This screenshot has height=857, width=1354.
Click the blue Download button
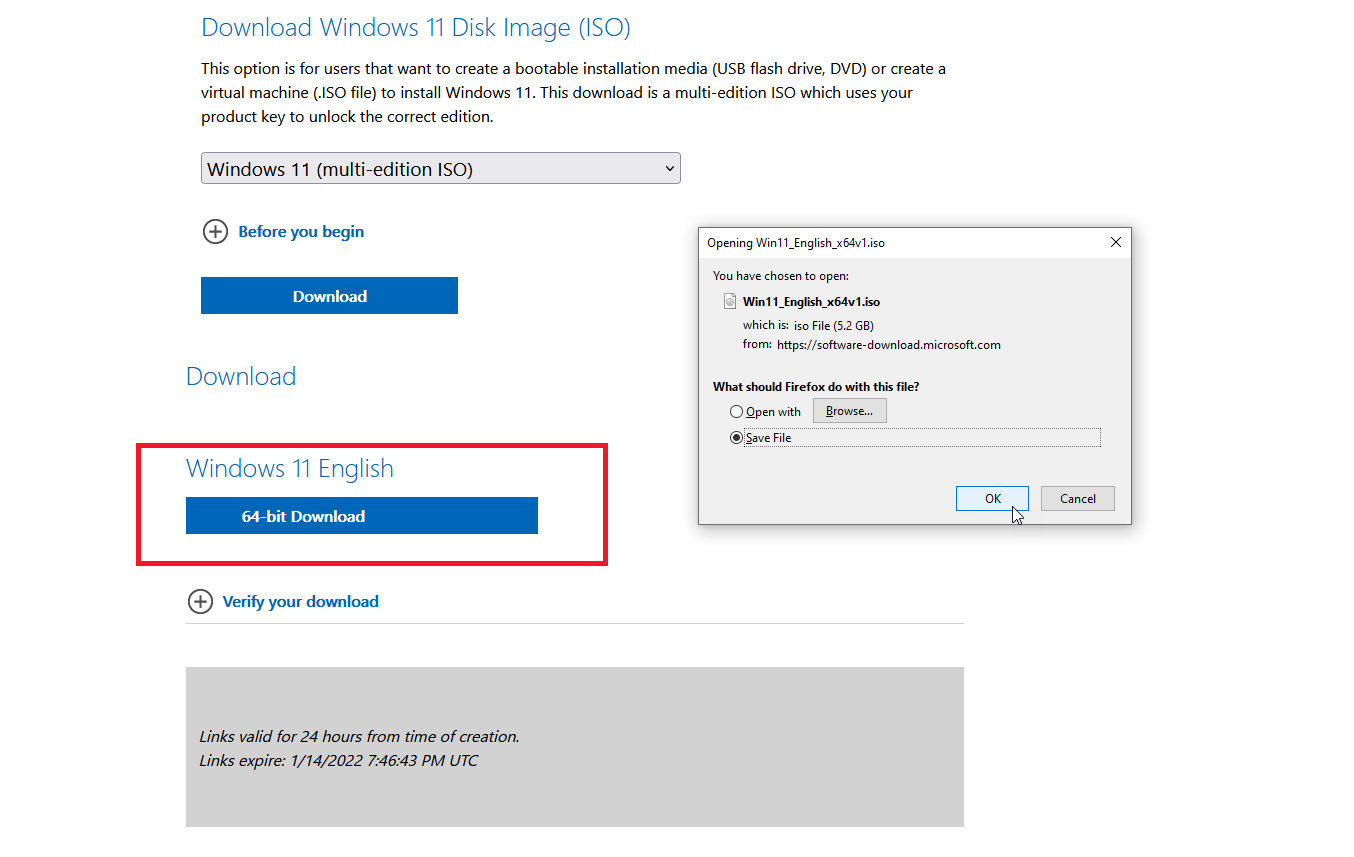pyautogui.click(x=329, y=295)
